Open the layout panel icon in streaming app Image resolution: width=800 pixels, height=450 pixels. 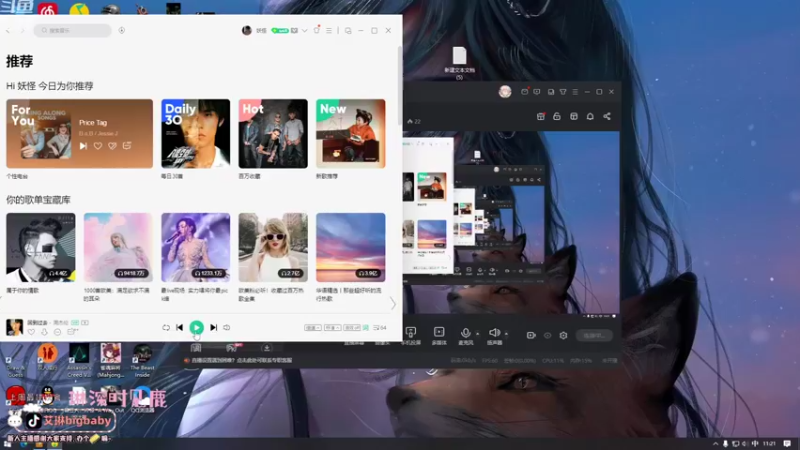(573, 116)
